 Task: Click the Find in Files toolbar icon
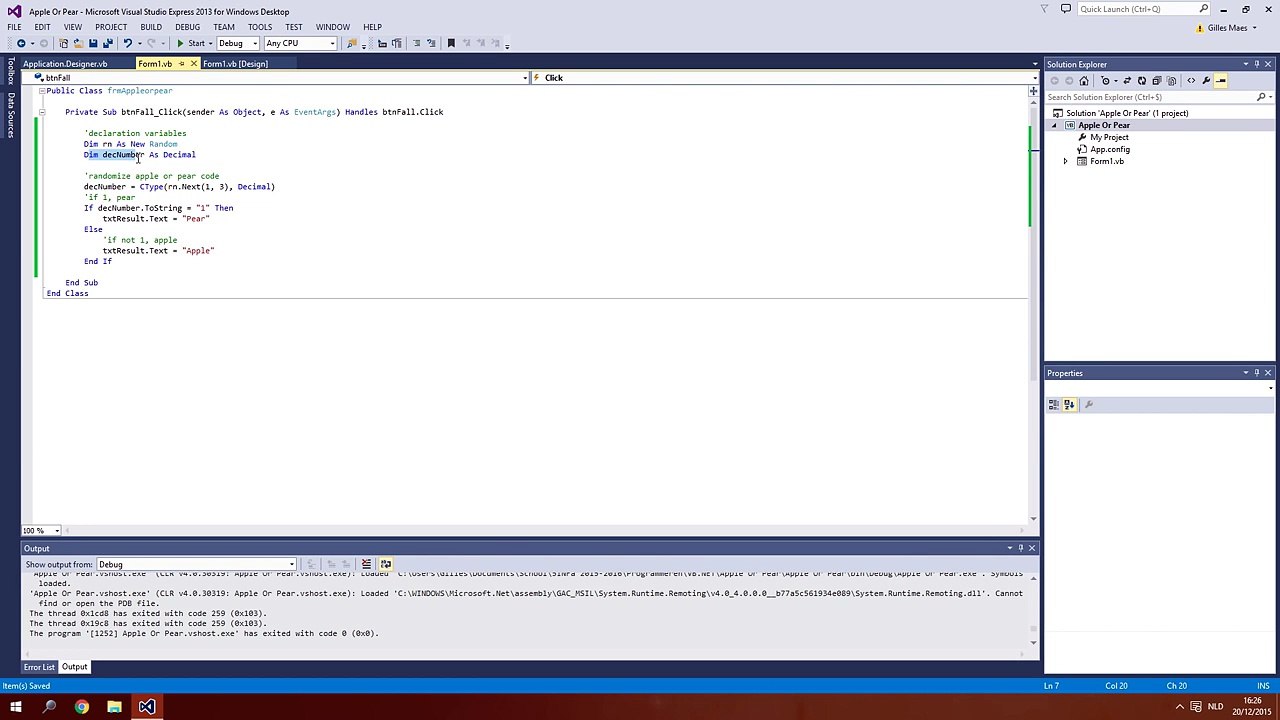[x=352, y=43]
